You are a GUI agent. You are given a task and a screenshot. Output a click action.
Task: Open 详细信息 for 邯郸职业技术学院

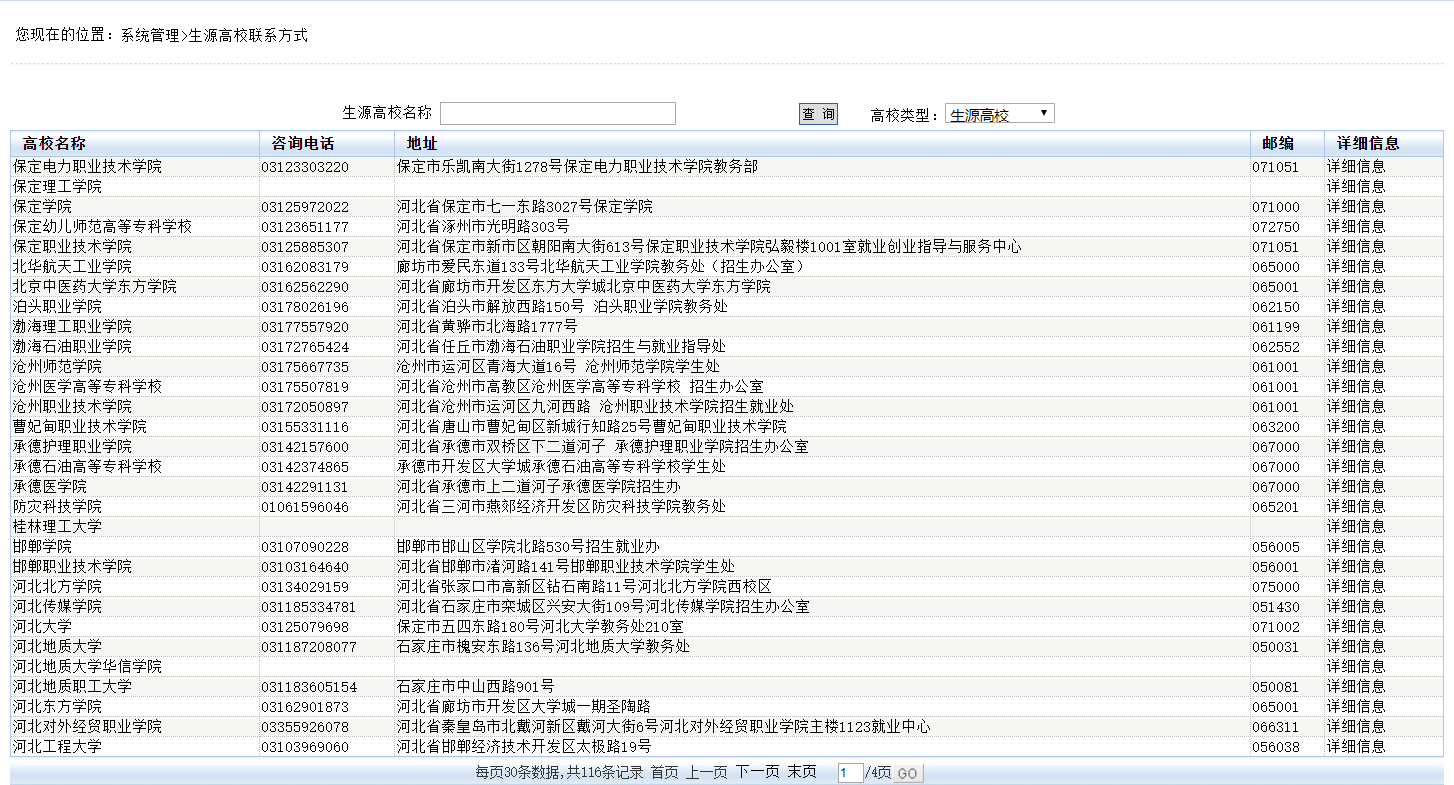(1356, 567)
